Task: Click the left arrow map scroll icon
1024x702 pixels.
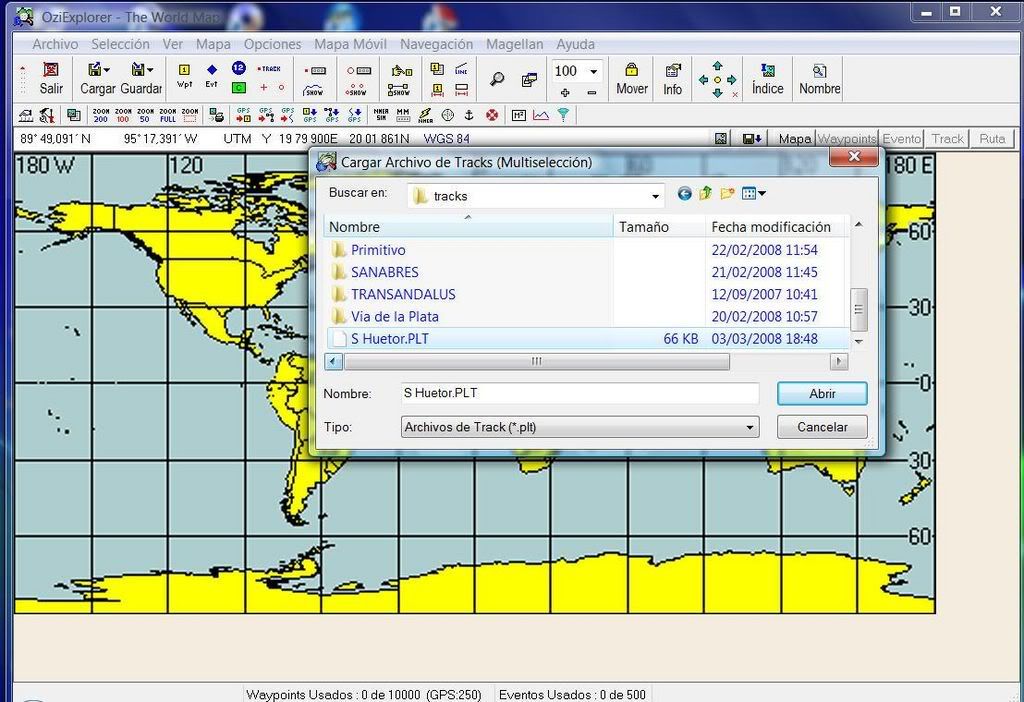Action: pos(703,80)
